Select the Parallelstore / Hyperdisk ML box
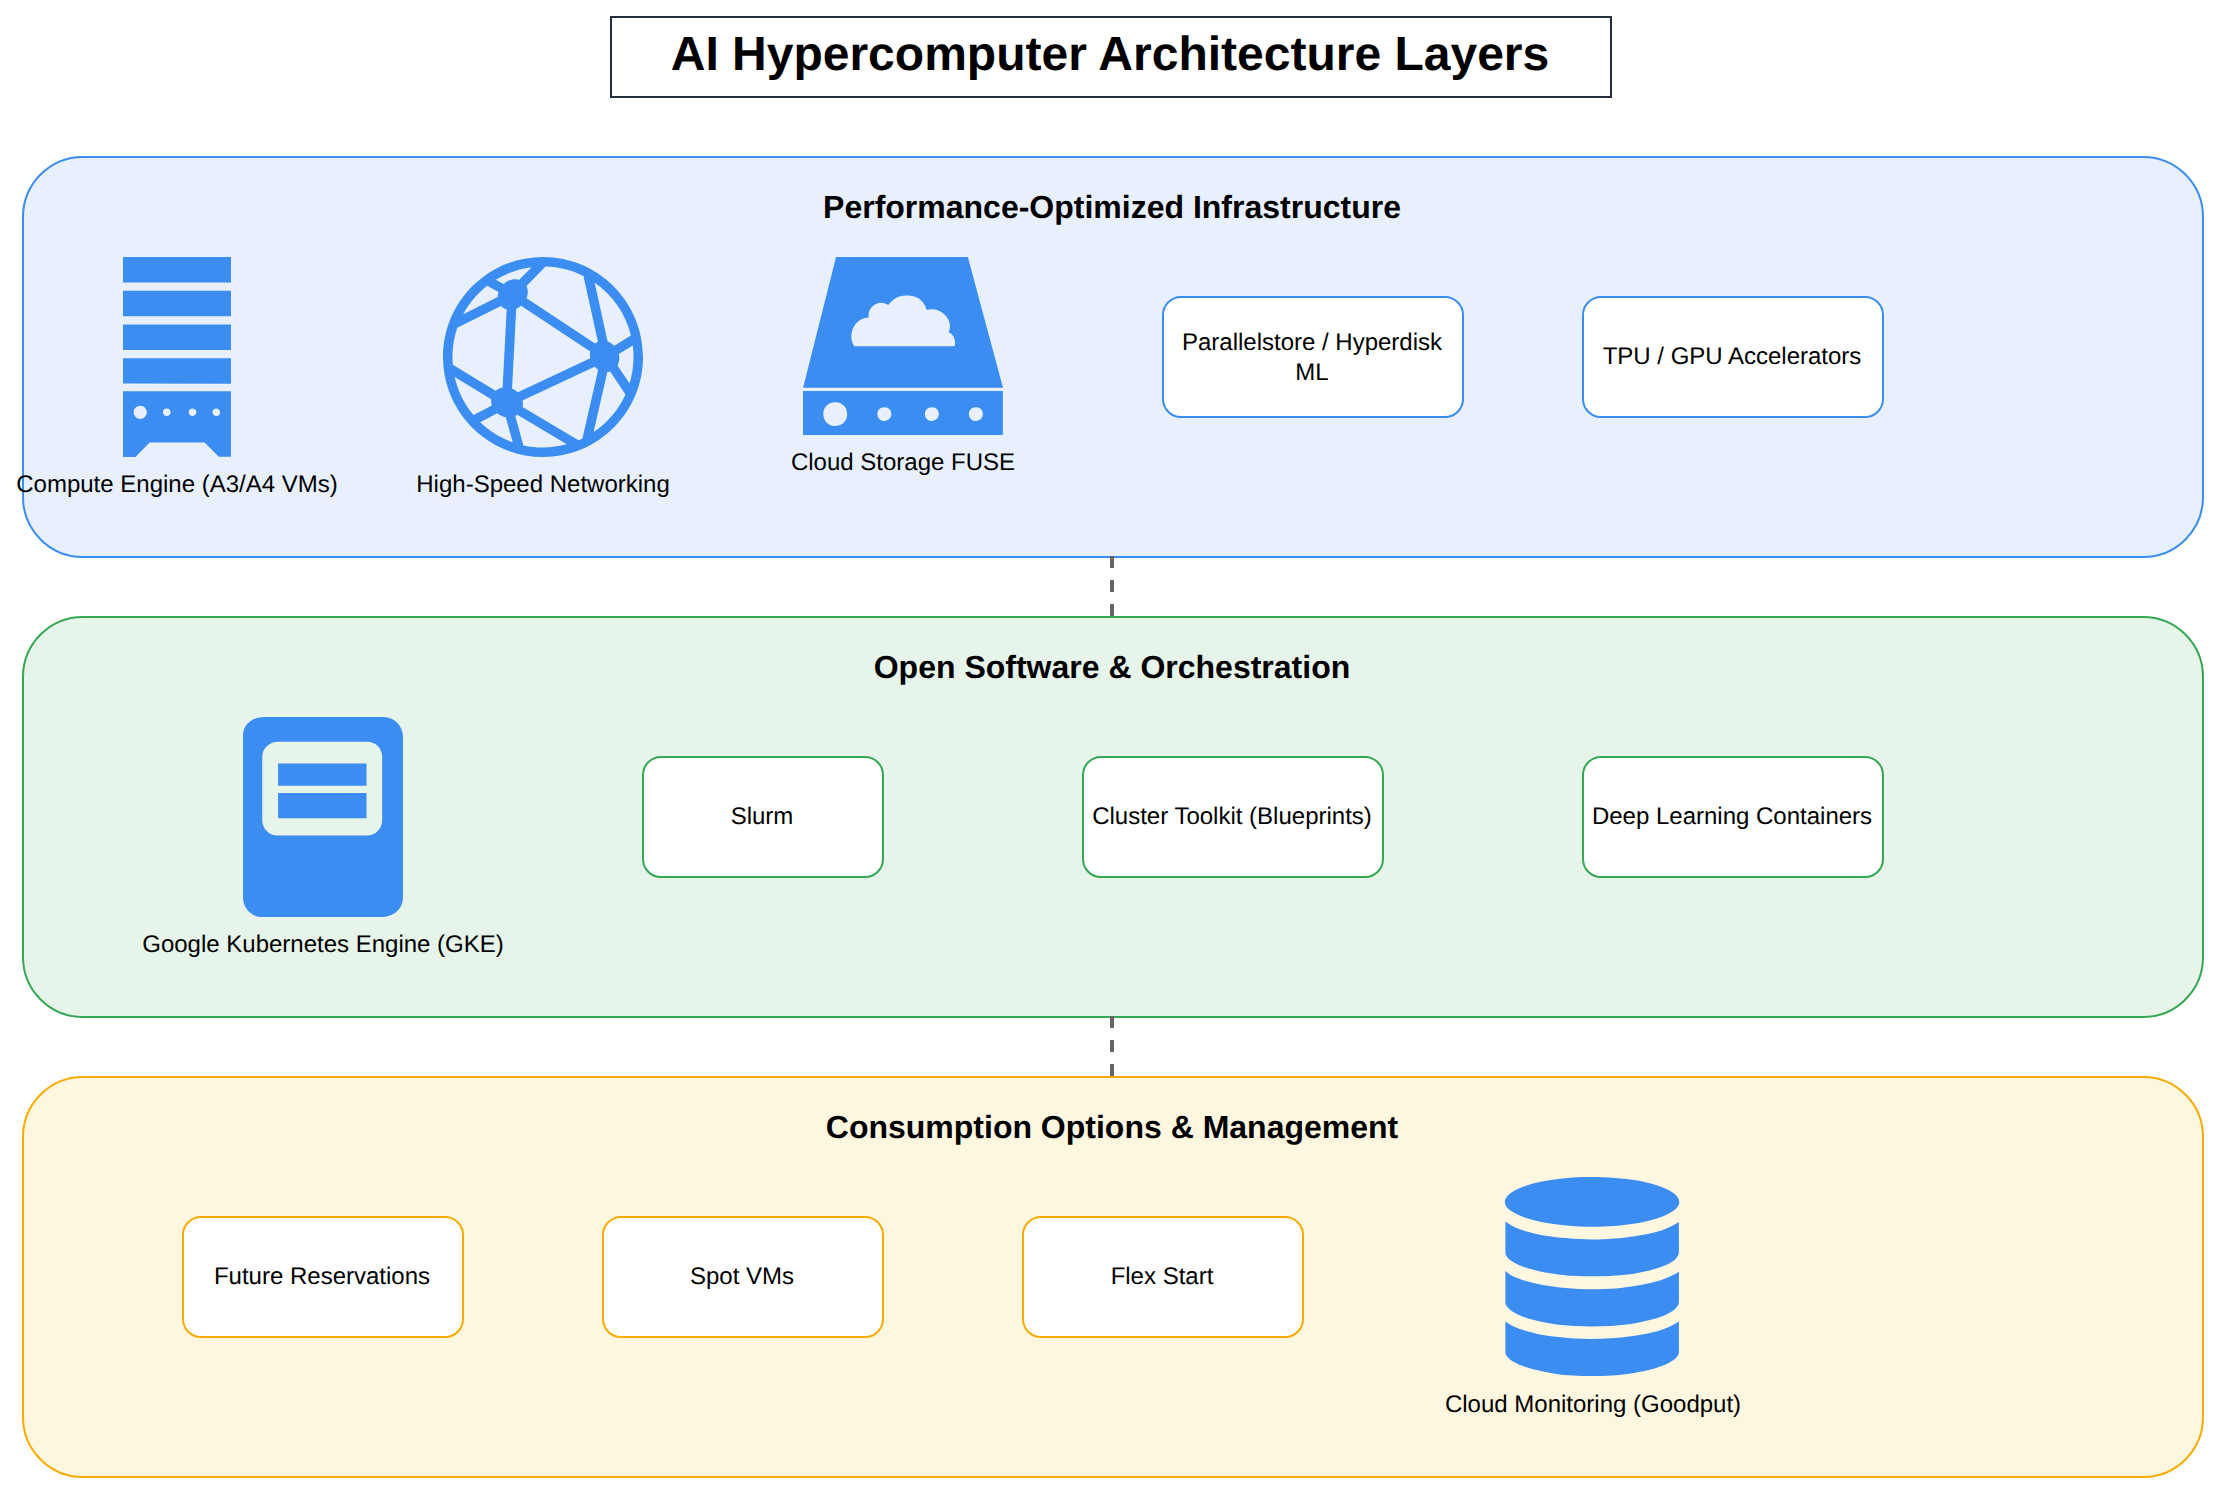This screenshot has width=2236, height=1510. 1313,357
